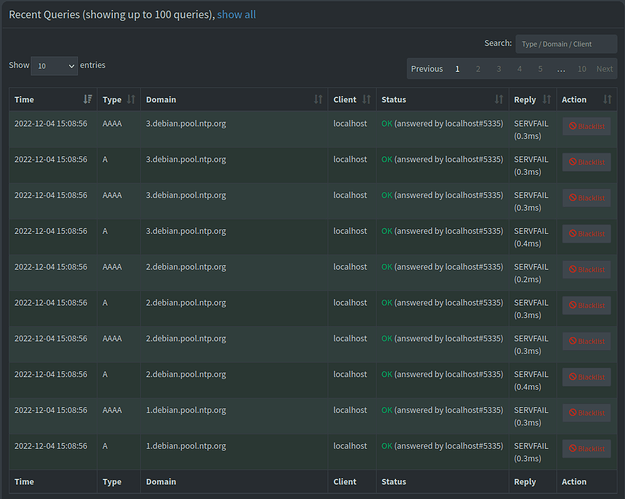Sort by Domain column sort arrows

[x=318, y=100]
